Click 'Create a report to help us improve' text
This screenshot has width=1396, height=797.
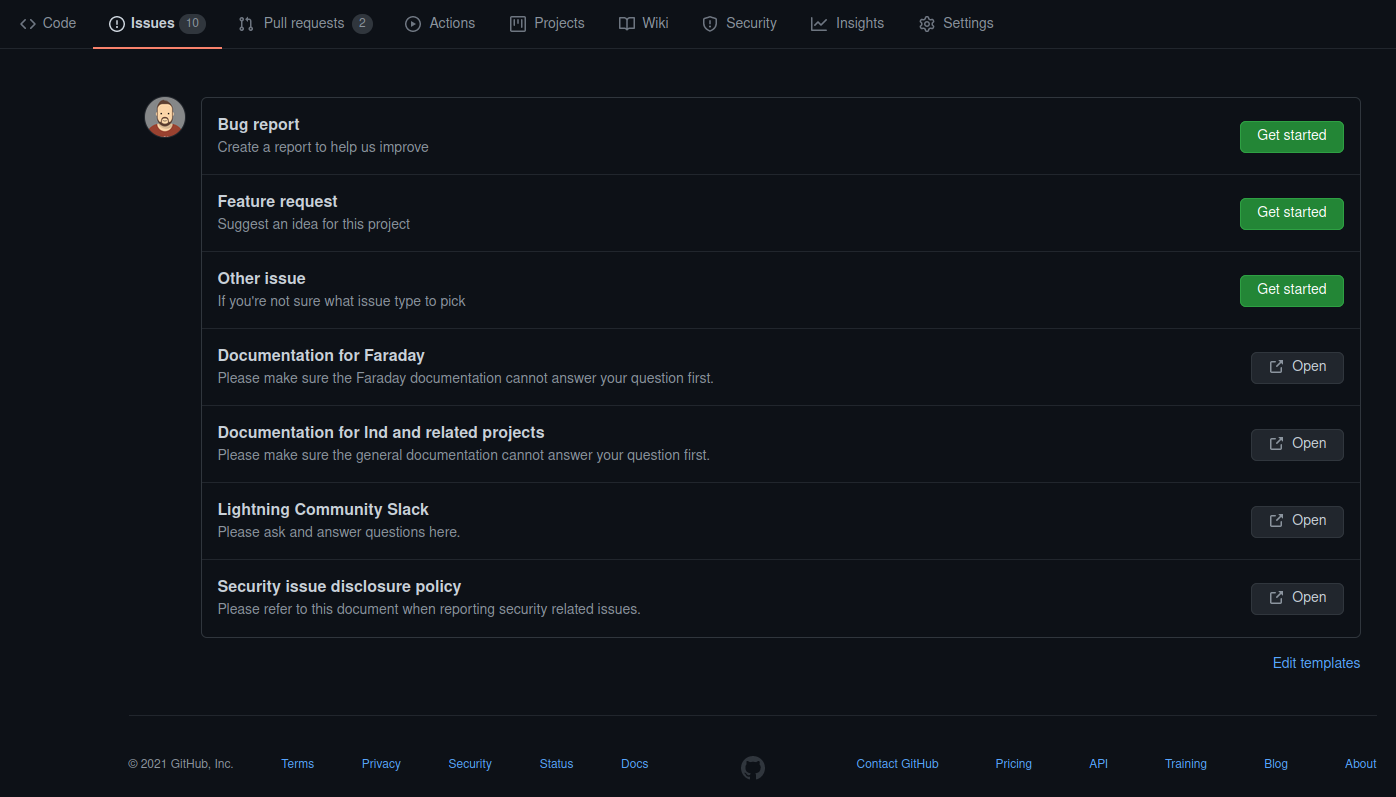point(323,147)
